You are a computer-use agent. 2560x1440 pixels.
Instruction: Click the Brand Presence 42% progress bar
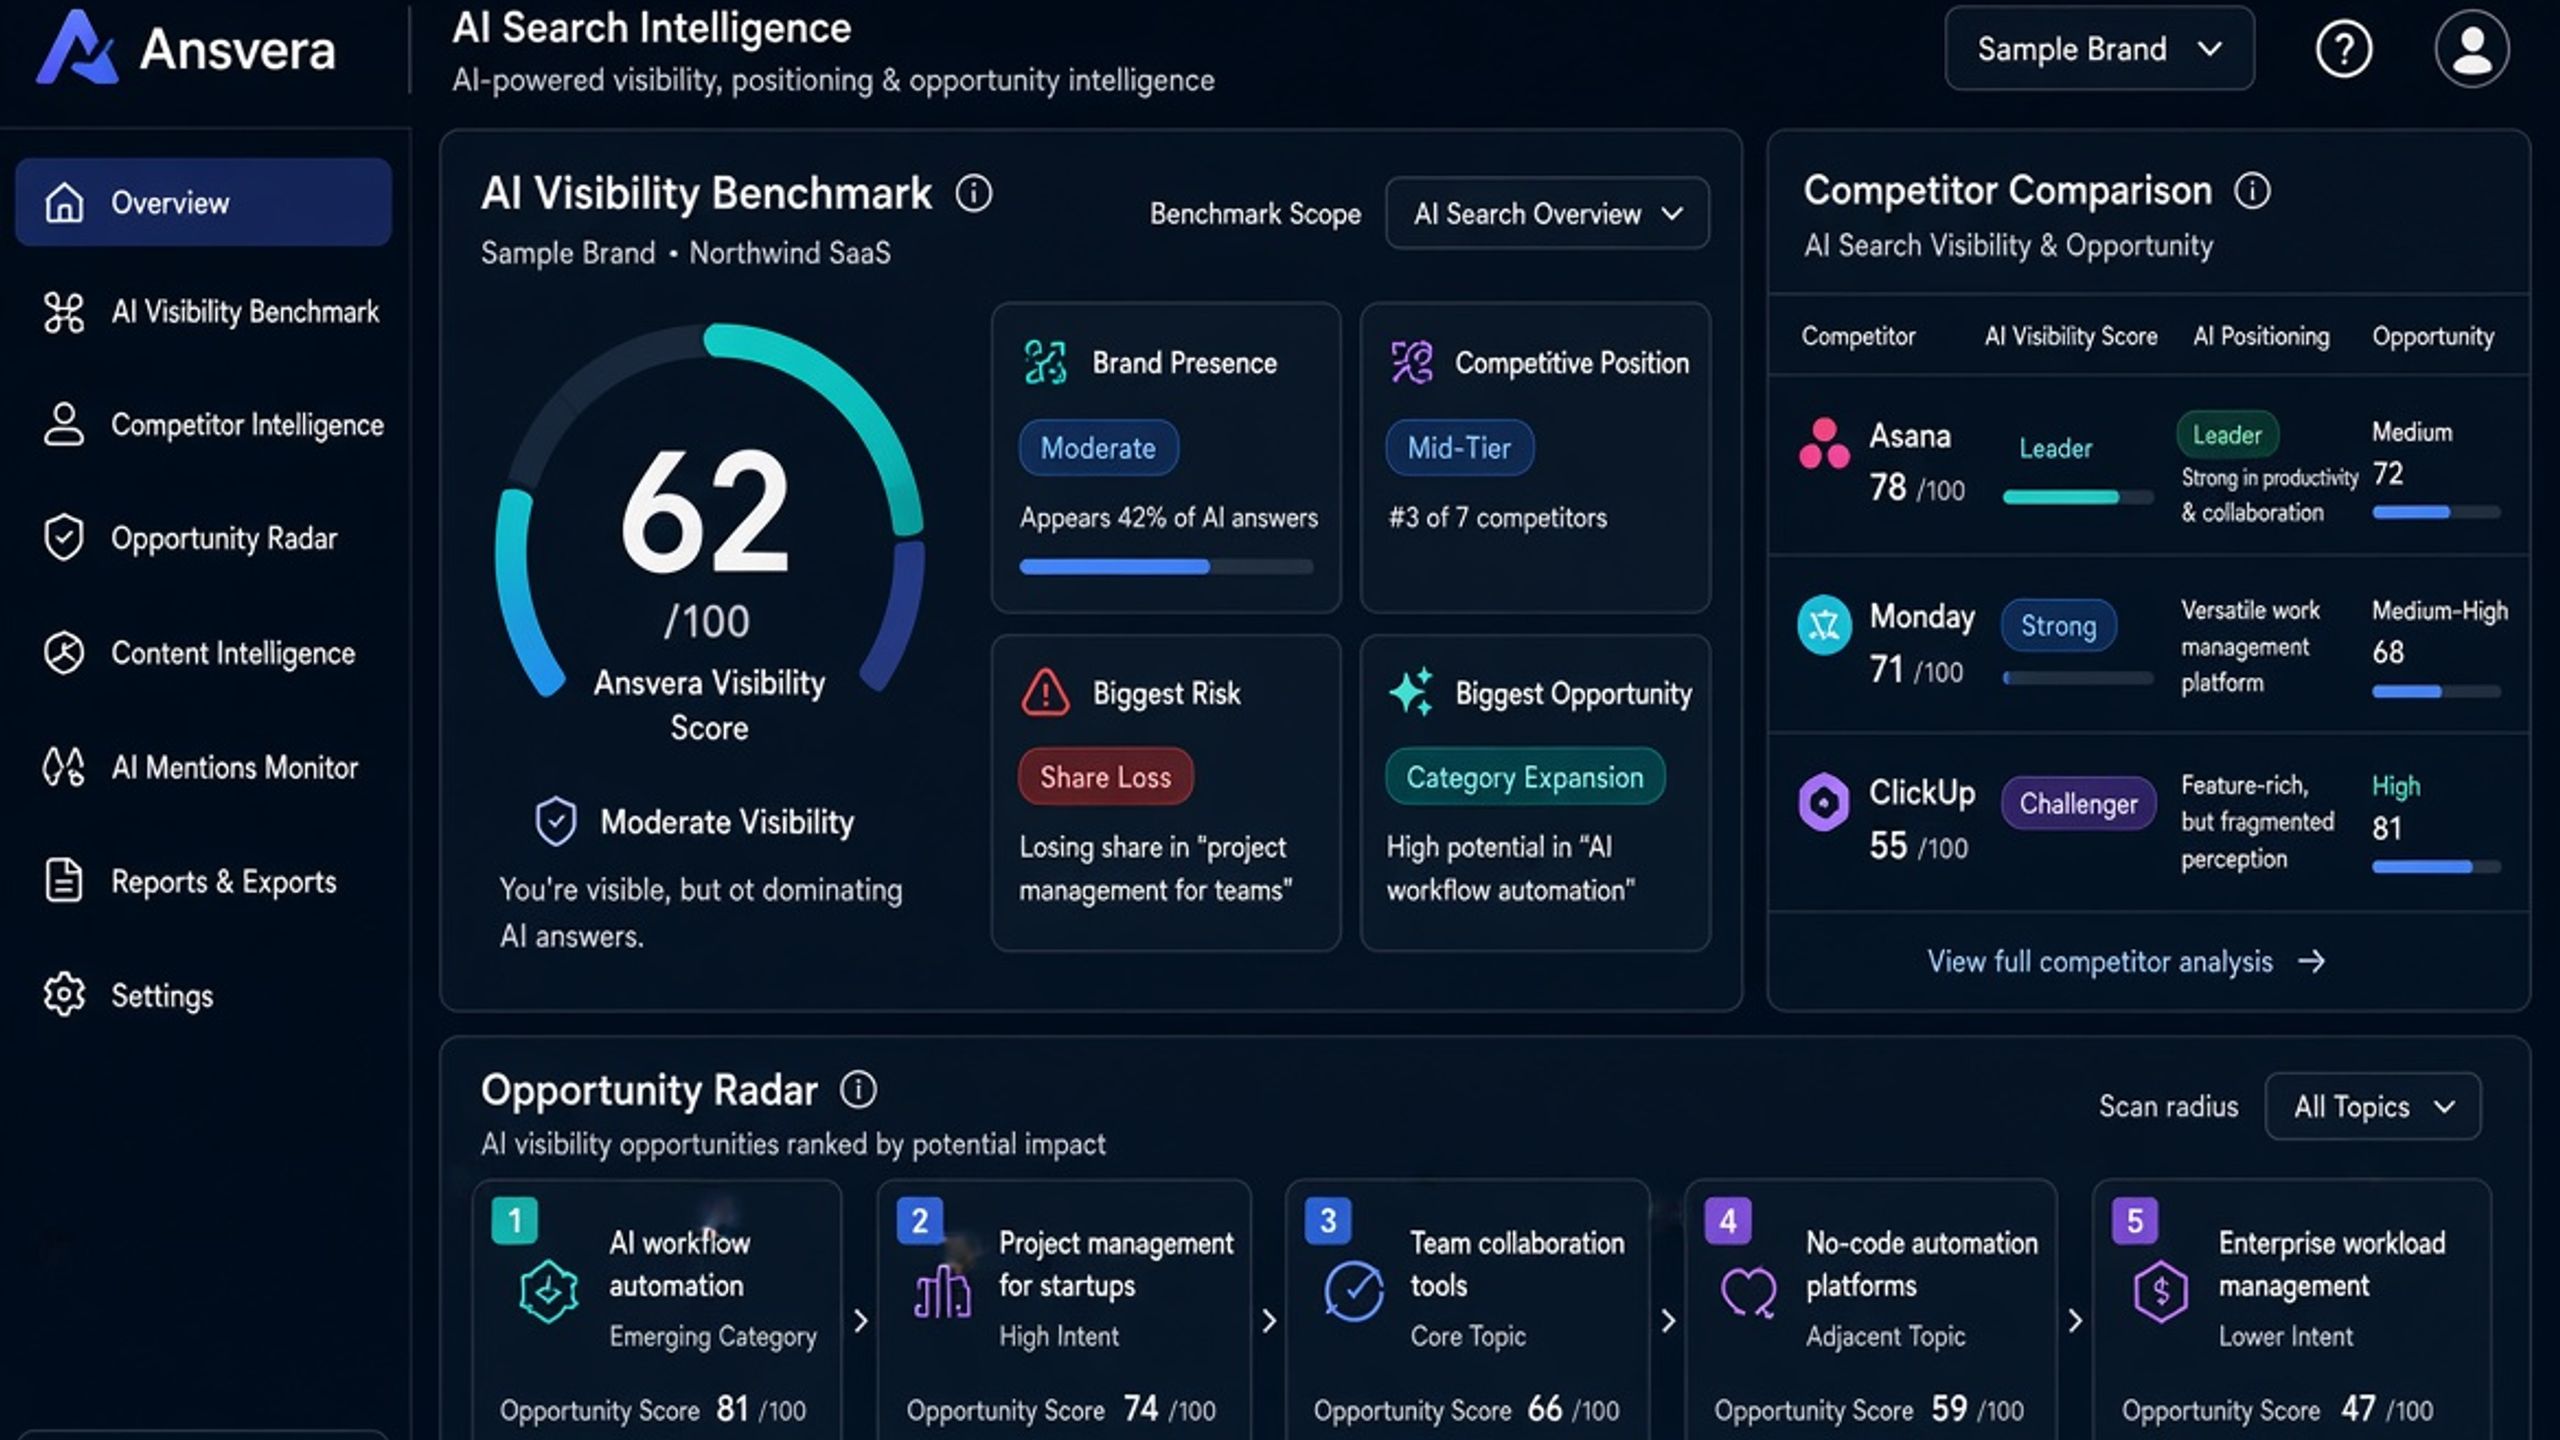[1166, 567]
